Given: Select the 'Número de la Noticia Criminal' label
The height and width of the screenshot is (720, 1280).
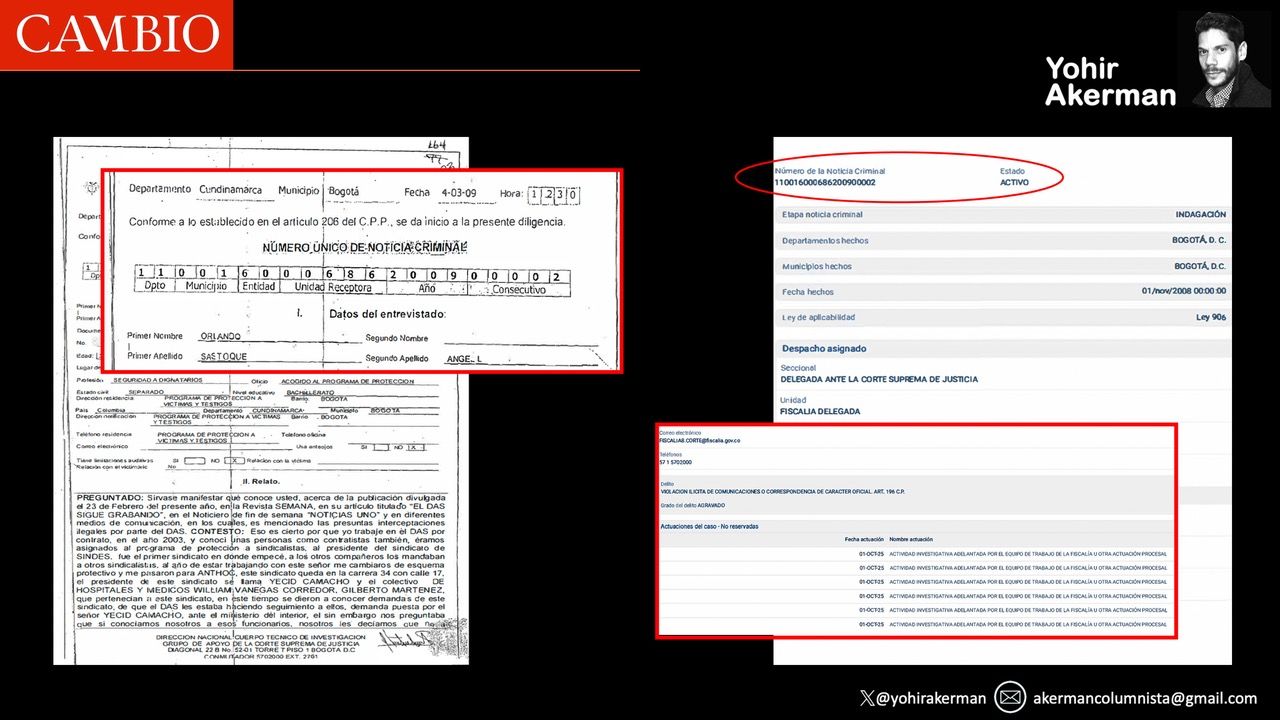Looking at the screenshot, I should click(830, 171).
